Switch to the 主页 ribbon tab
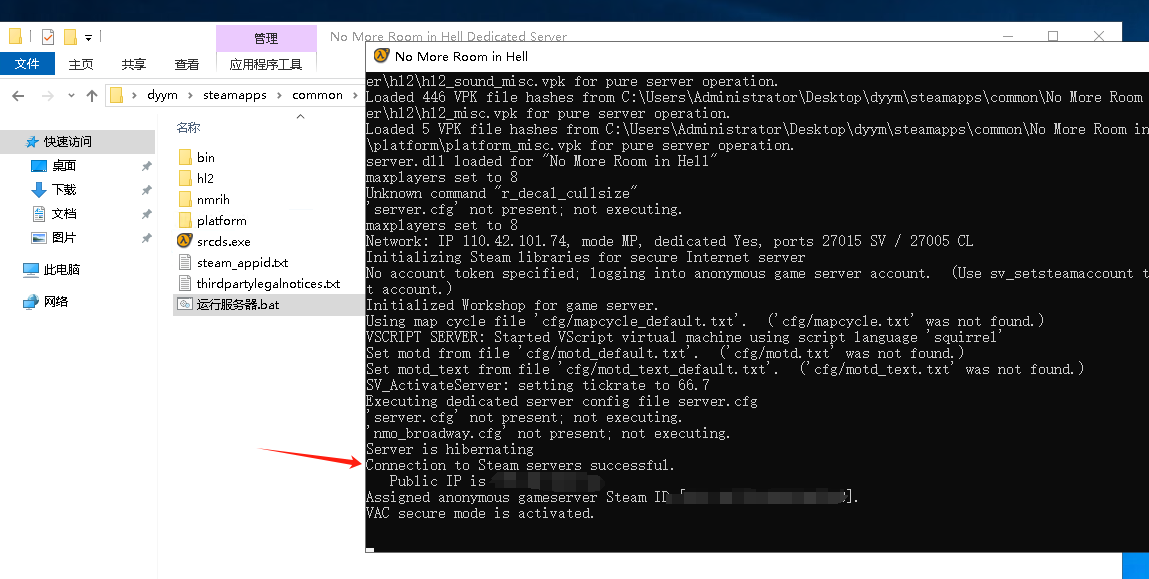The image size is (1149, 579). coord(81,64)
